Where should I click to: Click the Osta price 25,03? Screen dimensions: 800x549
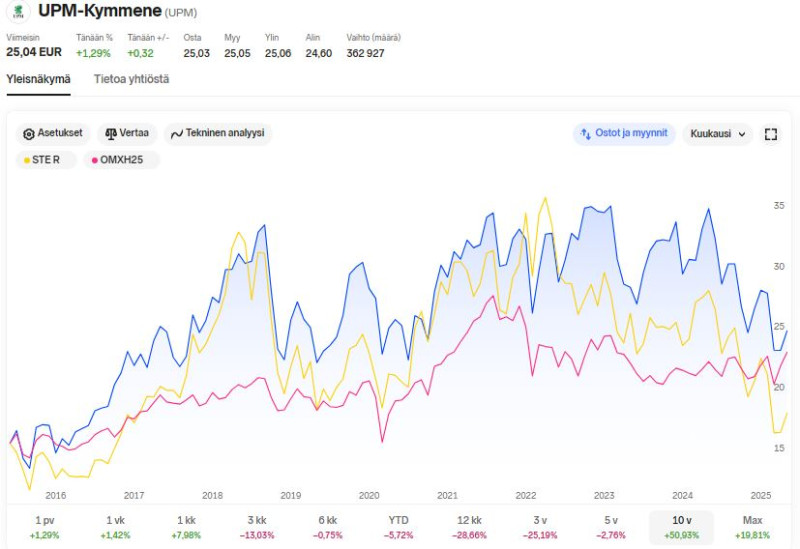point(196,53)
